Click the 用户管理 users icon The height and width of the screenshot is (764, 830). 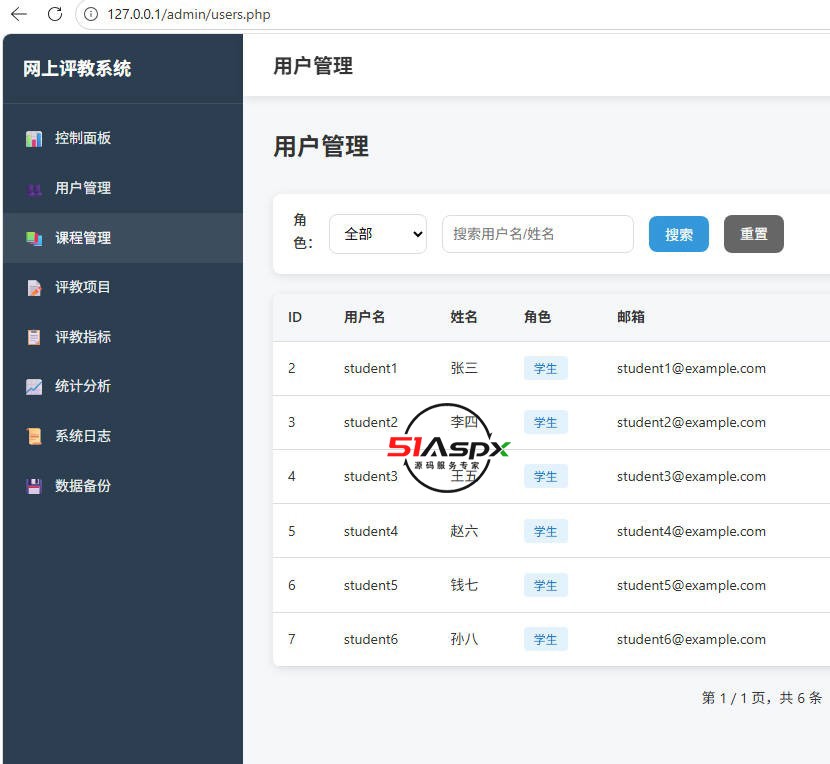click(34, 189)
